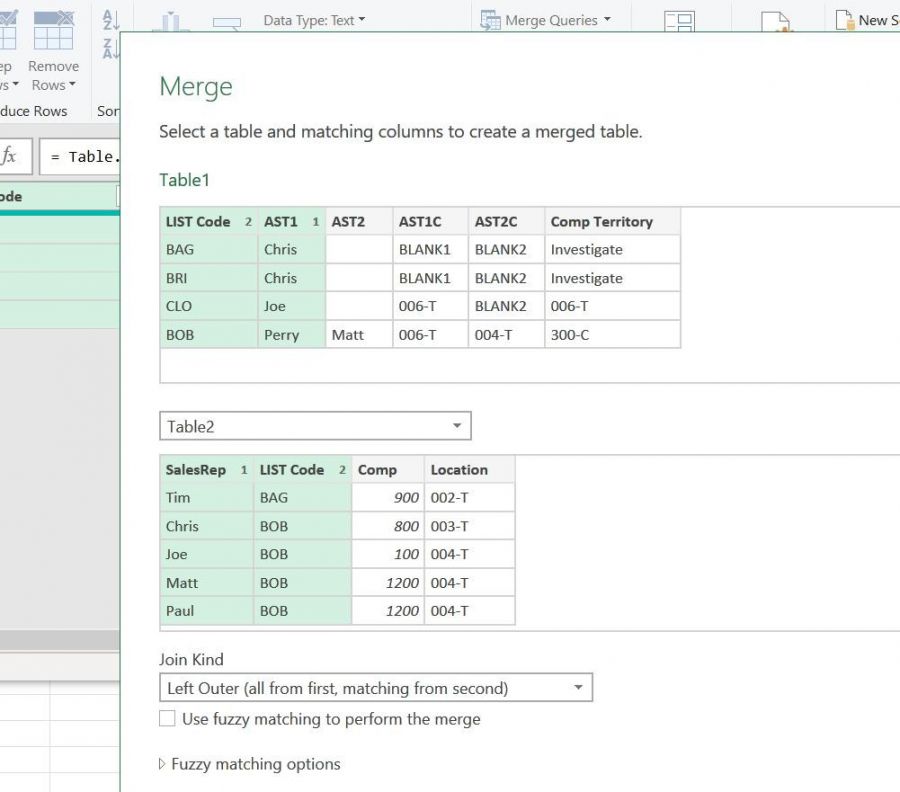Click the 900 Comp value cell
Image resolution: width=900 pixels, height=792 pixels.
point(388,498)
